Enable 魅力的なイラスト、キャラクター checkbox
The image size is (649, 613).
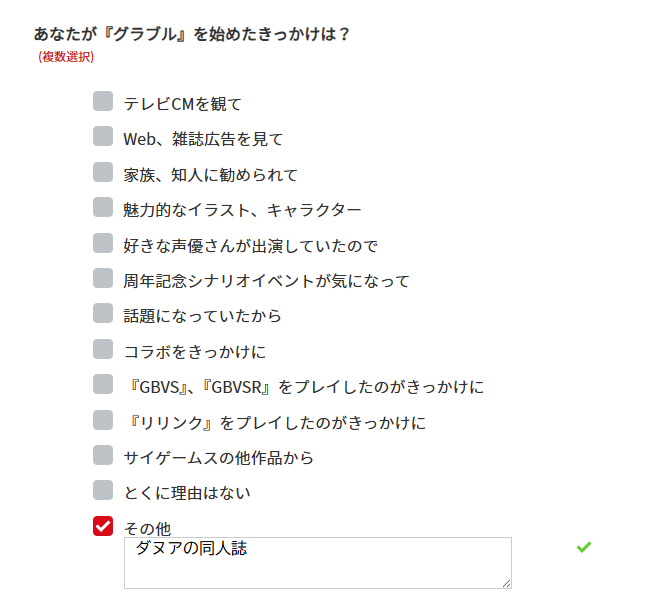(x=103, y=208)
